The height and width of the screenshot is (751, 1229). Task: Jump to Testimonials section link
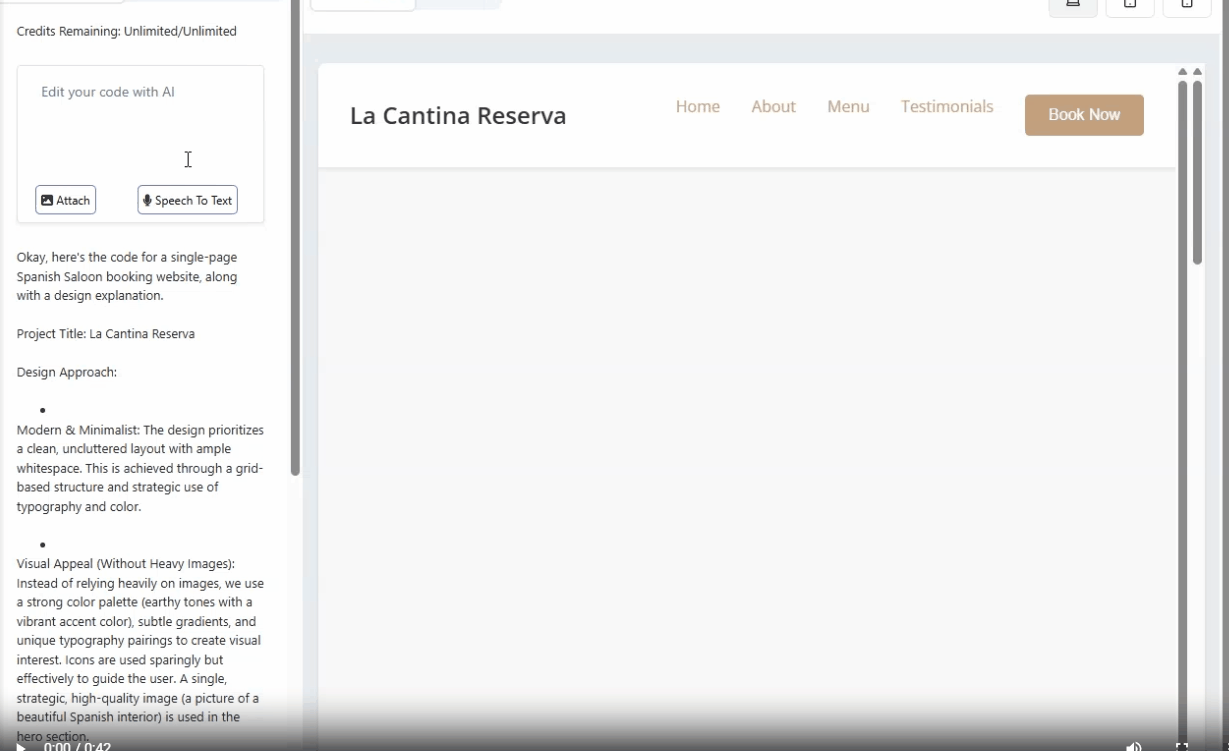[x=946, y=107]
